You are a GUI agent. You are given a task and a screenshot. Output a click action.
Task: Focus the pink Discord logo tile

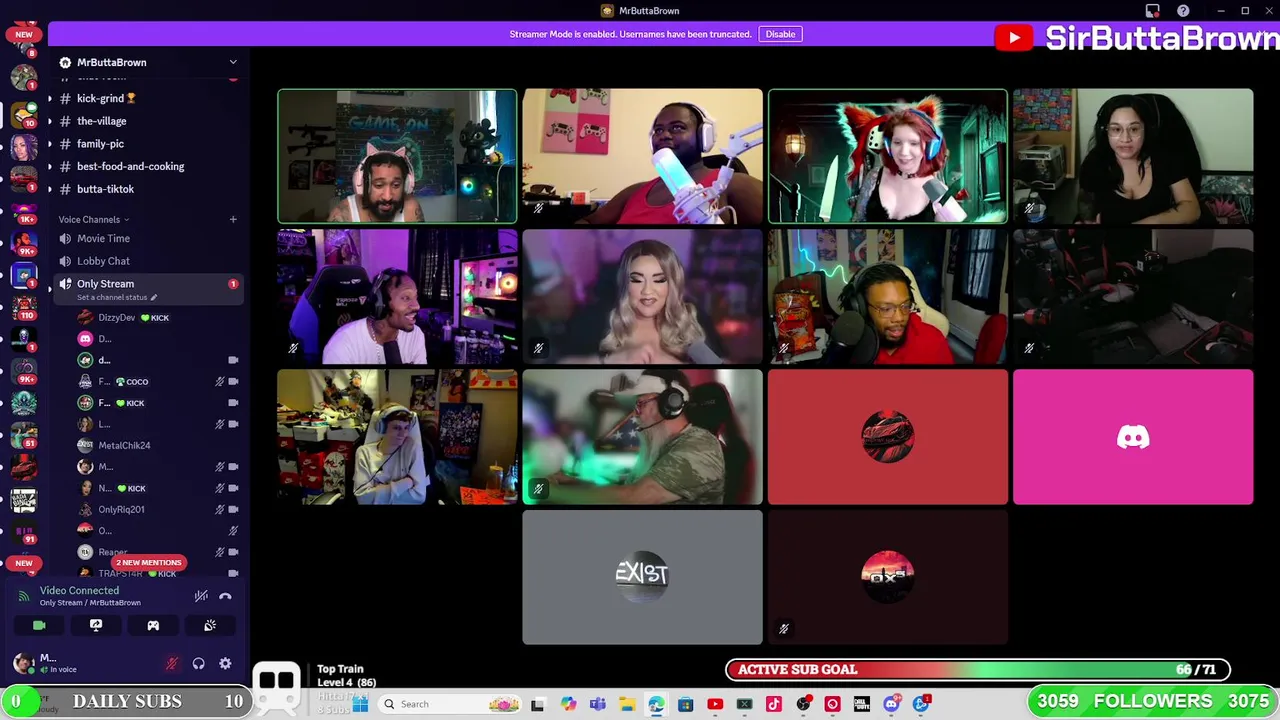[1133, 437]
